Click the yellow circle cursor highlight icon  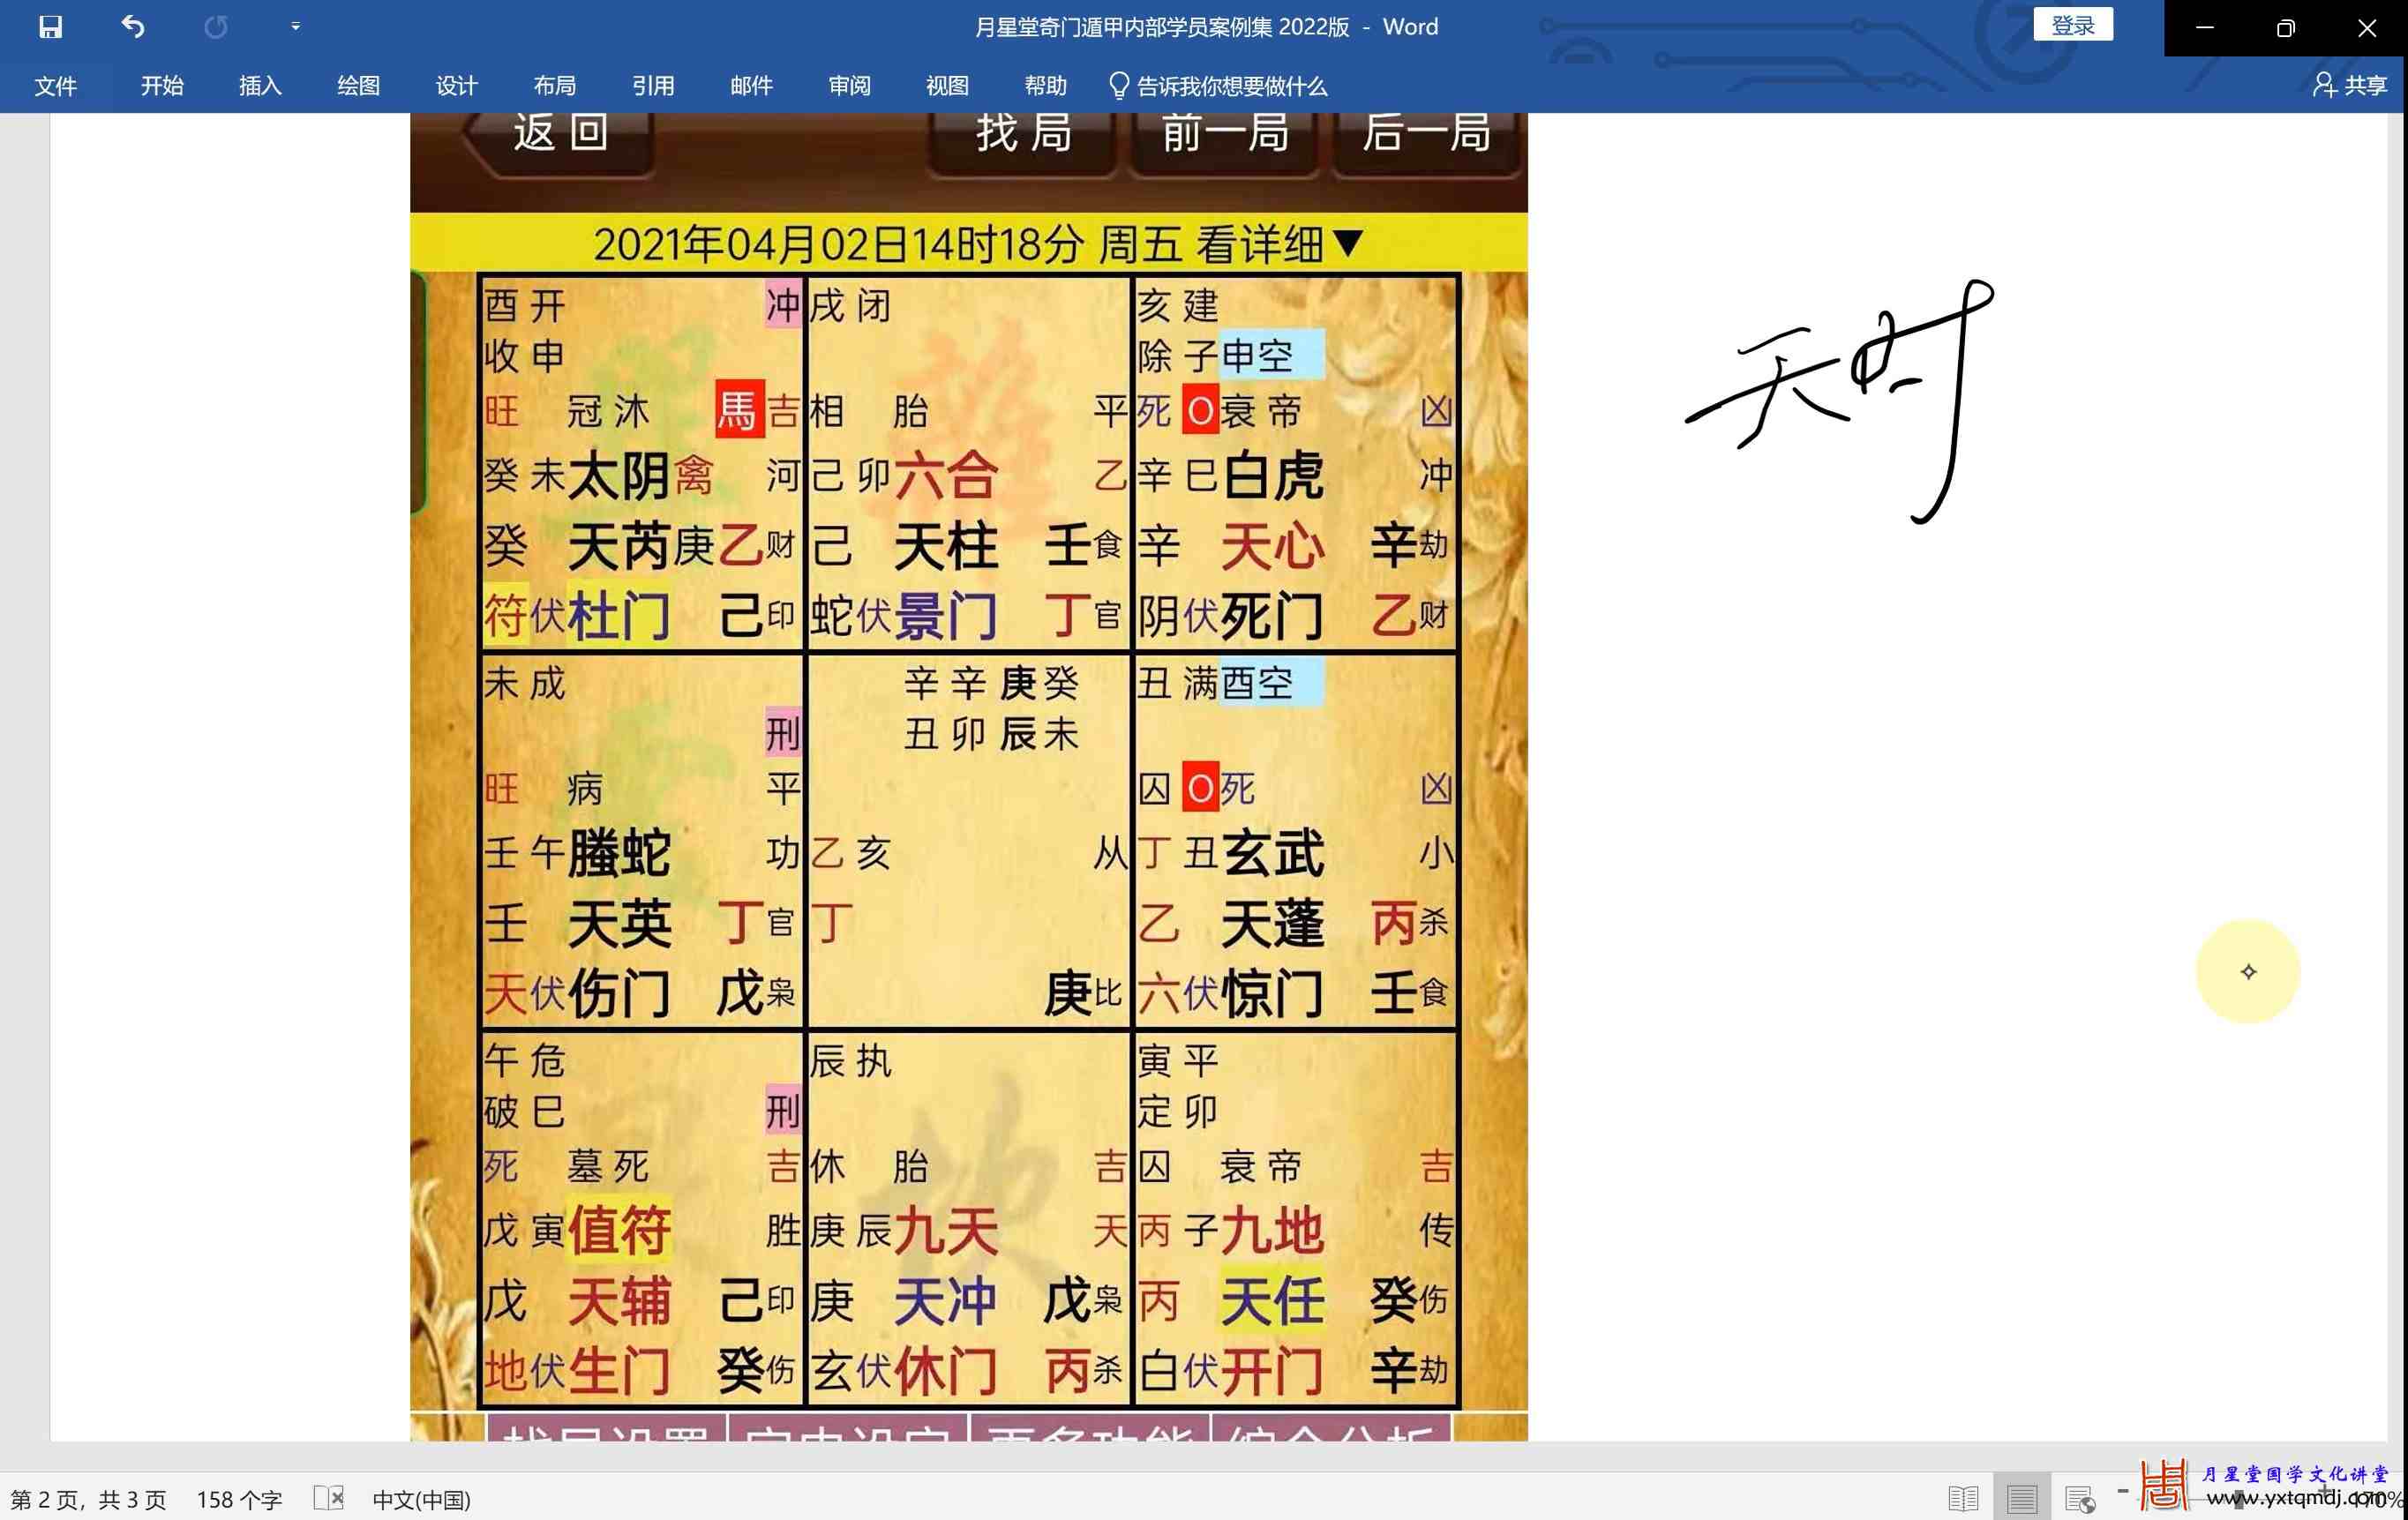pyautogui.click(x=2247, y=971)
